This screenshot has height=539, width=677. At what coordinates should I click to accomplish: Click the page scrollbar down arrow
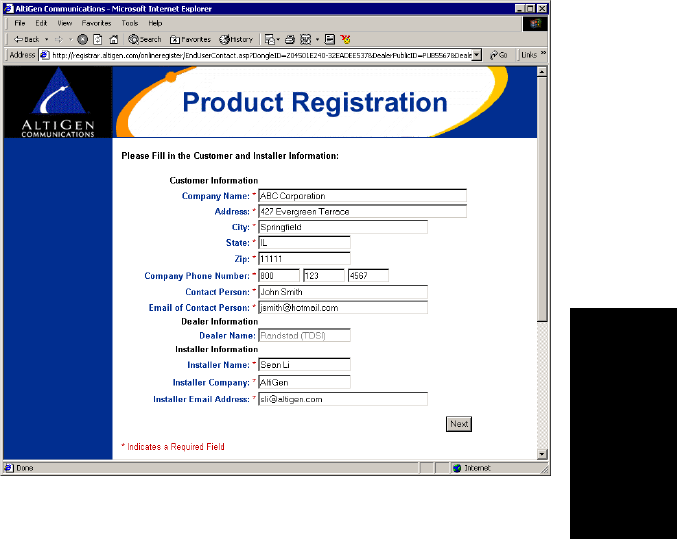[542, 454]
